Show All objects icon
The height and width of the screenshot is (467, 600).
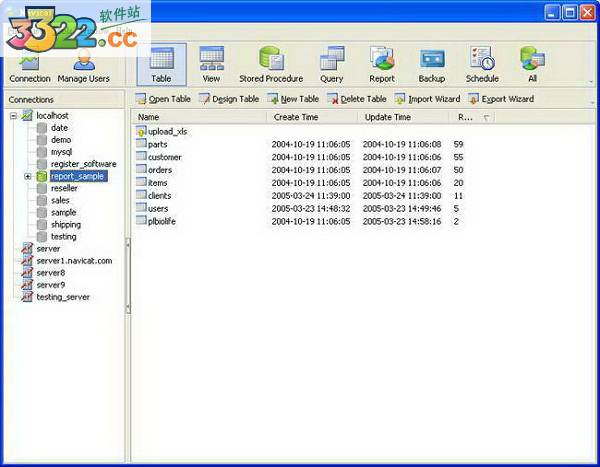tap(532, 64)
